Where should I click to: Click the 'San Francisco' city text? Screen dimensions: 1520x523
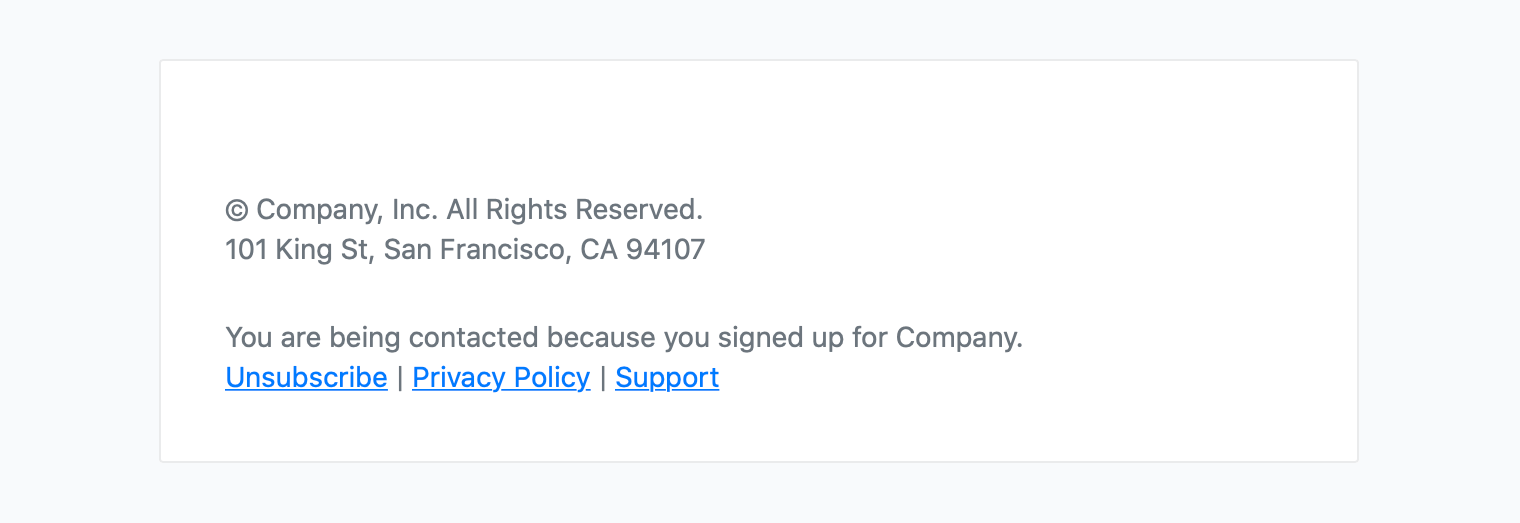click(x=474, y=249)
